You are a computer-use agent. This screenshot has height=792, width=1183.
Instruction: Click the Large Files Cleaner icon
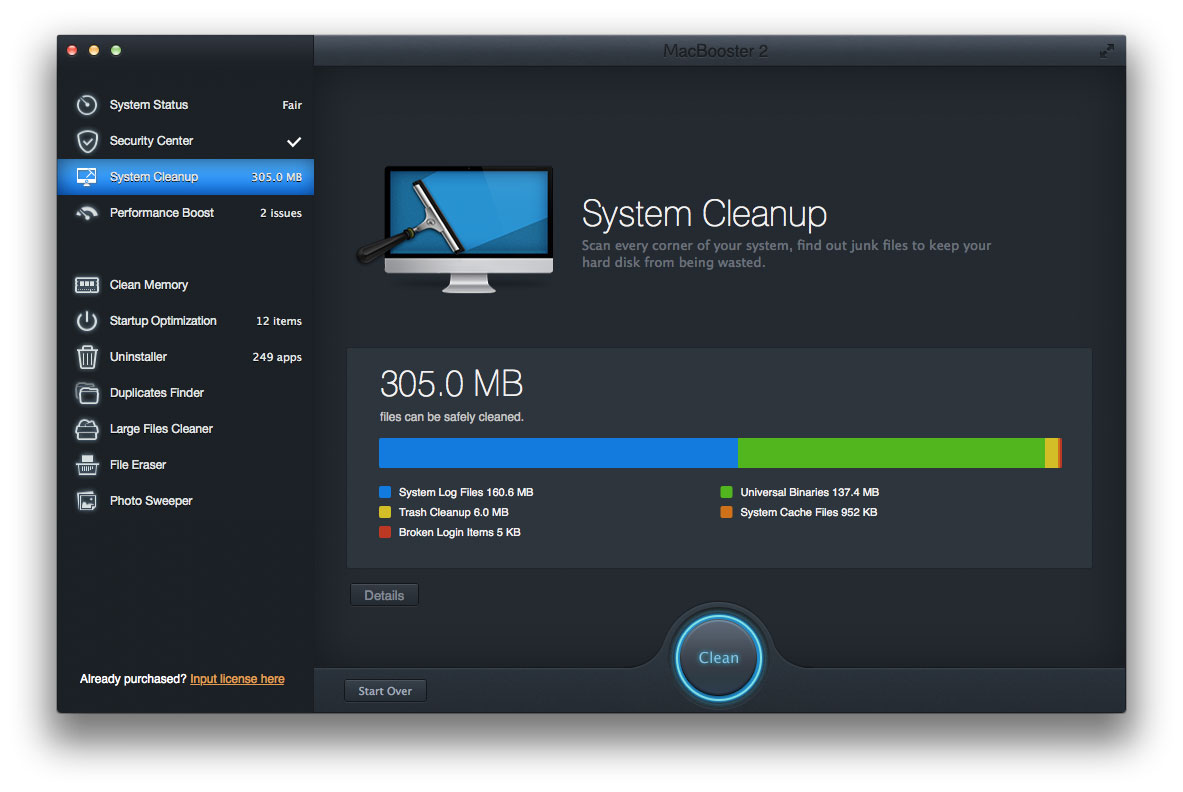tap(87, 429)
